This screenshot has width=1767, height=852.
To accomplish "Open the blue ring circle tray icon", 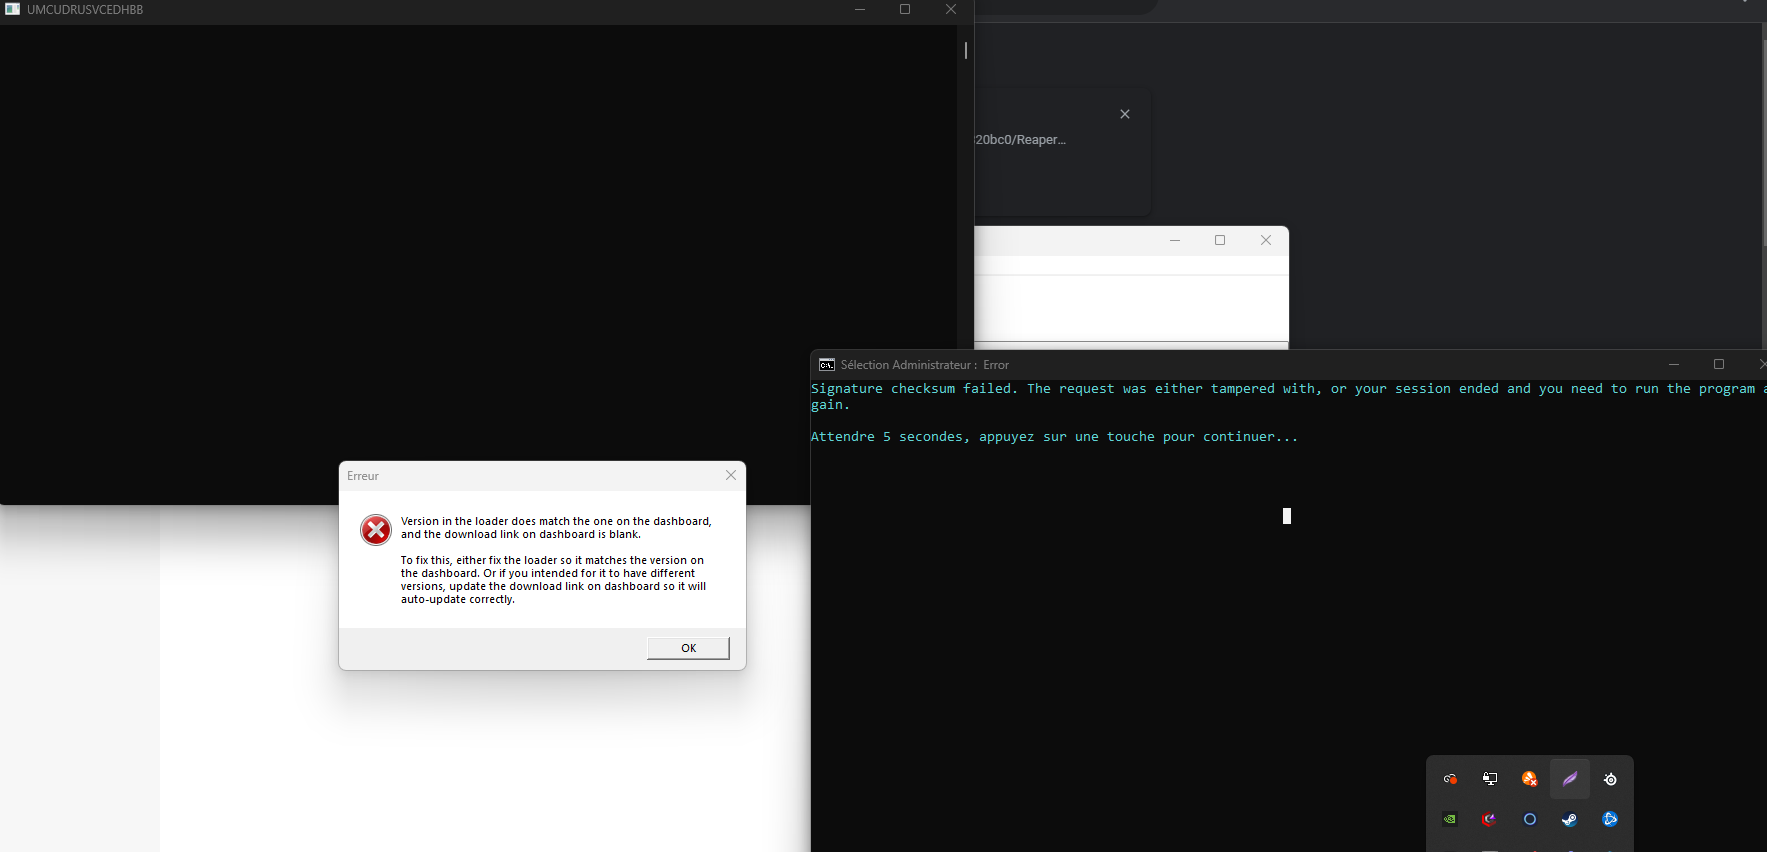I will [x=1529, y=819].
